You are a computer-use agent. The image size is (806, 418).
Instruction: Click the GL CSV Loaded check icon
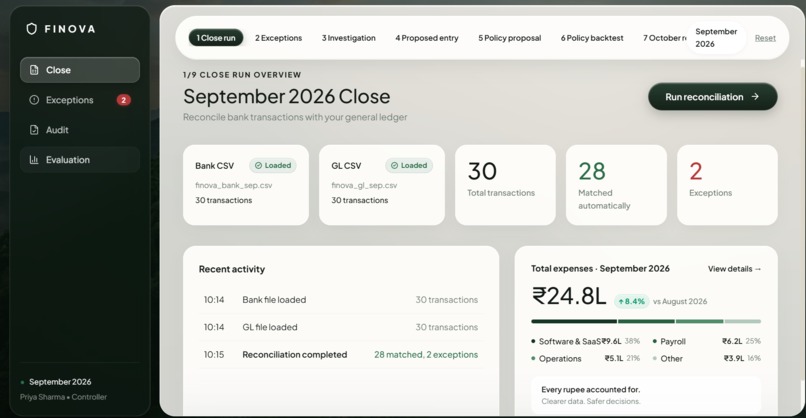(394, 166)
